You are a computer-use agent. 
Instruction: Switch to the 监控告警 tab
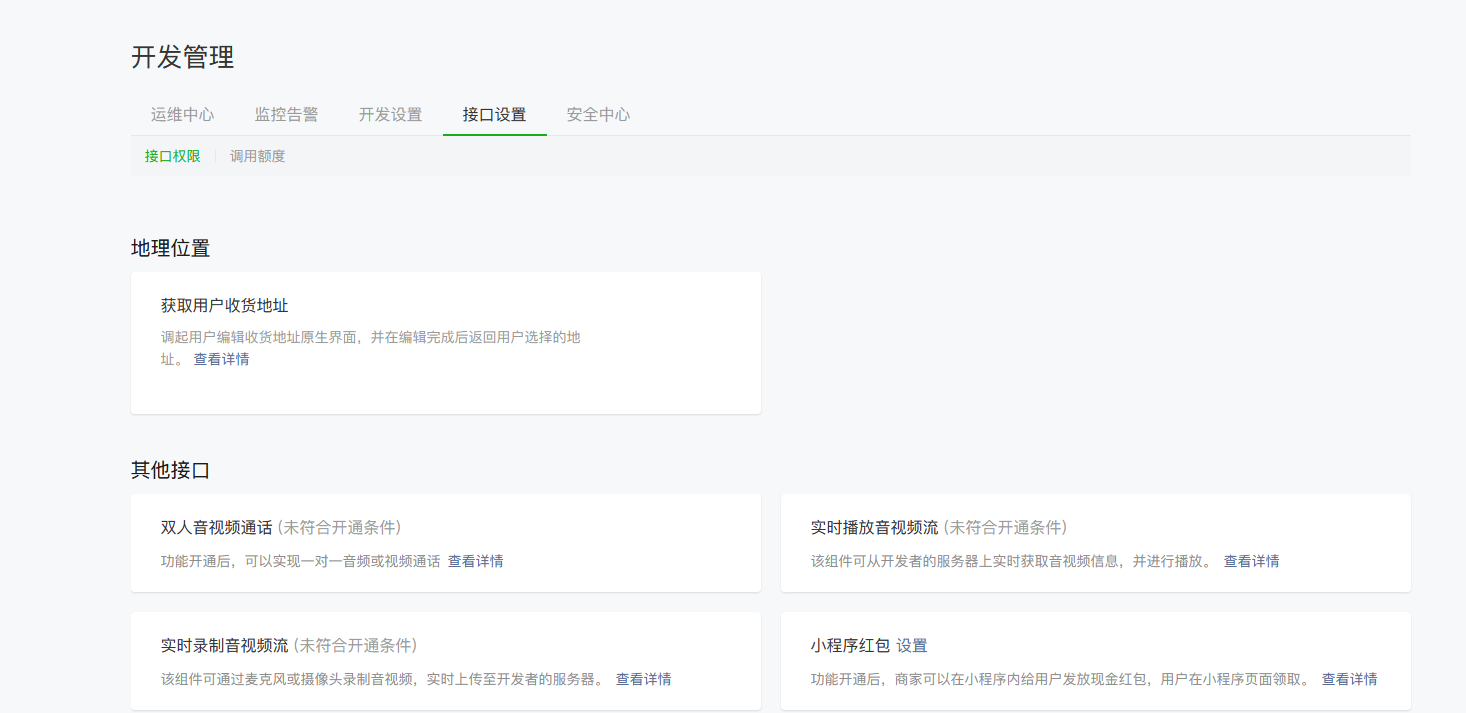coord(287,114)
